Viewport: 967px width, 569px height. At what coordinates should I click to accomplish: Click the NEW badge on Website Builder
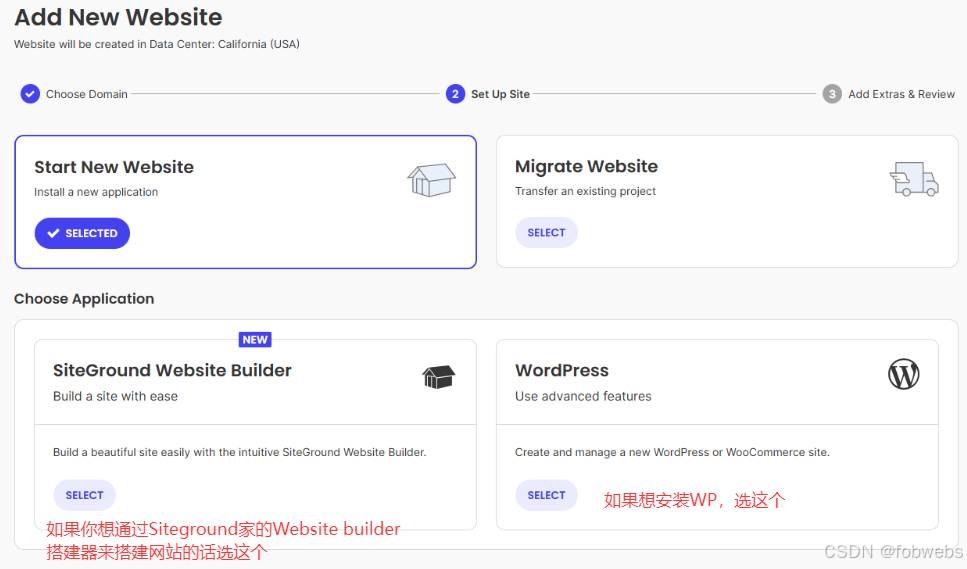(255, 340)
